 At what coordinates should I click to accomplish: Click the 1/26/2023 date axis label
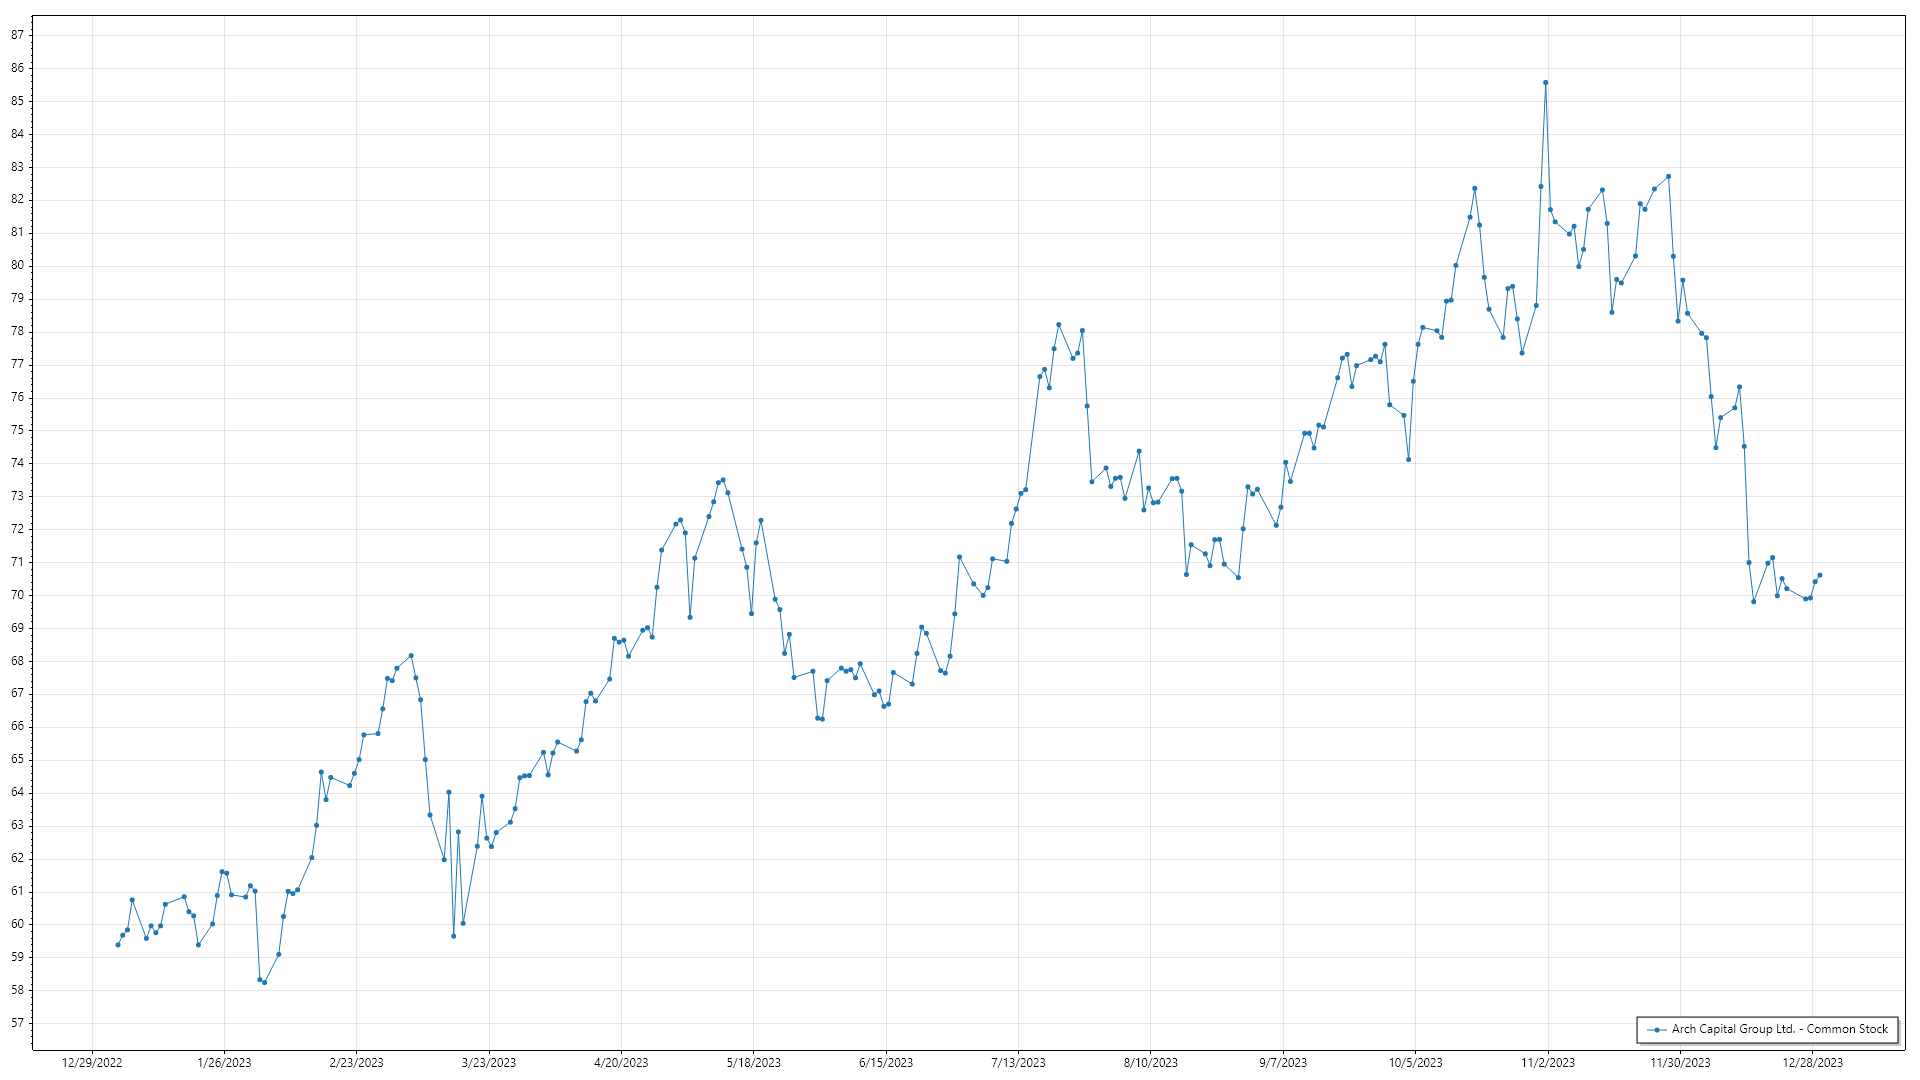(224, 1063)
